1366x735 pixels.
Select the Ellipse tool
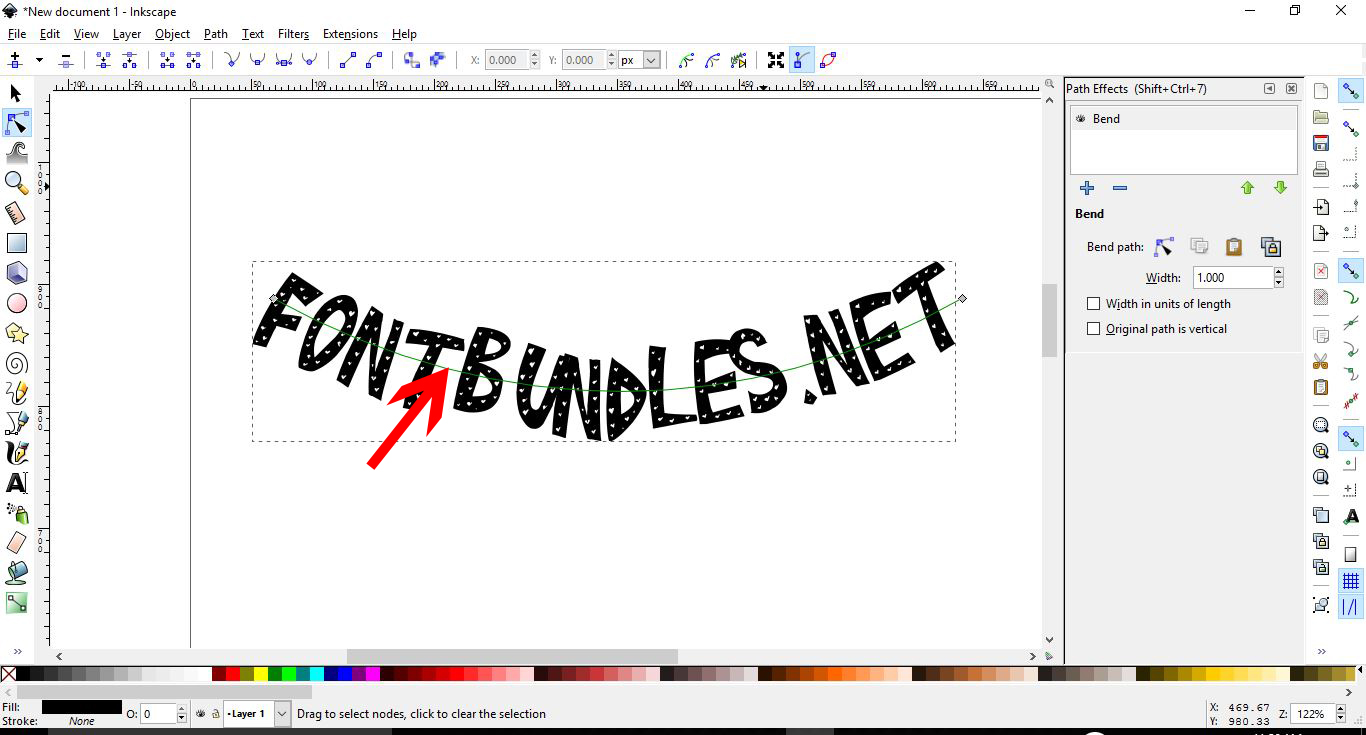[17, 303]
